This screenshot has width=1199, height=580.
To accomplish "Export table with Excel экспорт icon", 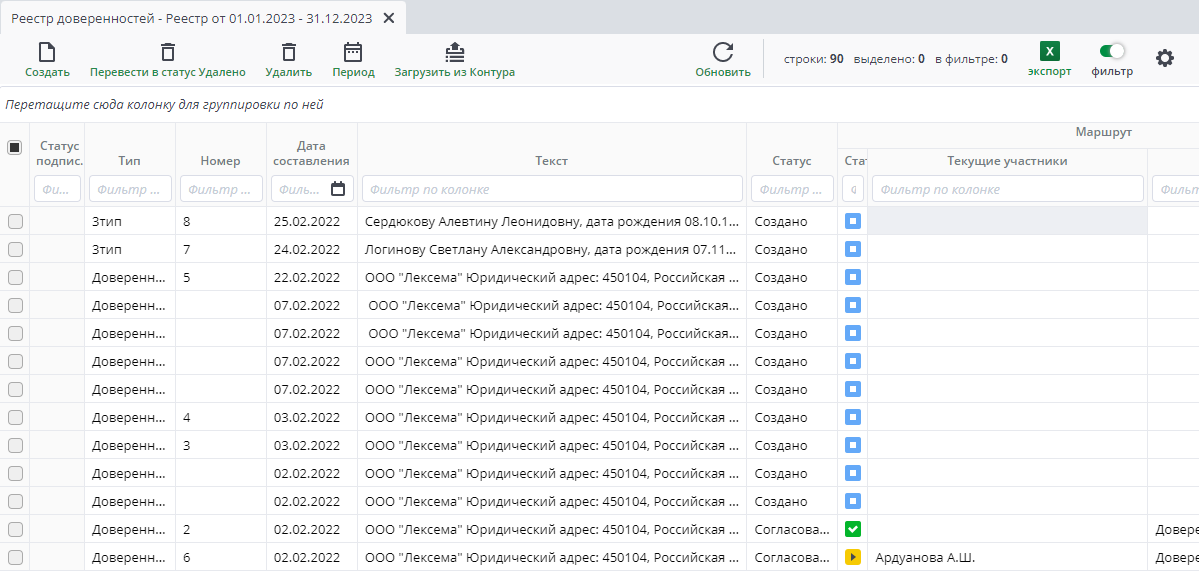I will click(x=1049, y=51).
